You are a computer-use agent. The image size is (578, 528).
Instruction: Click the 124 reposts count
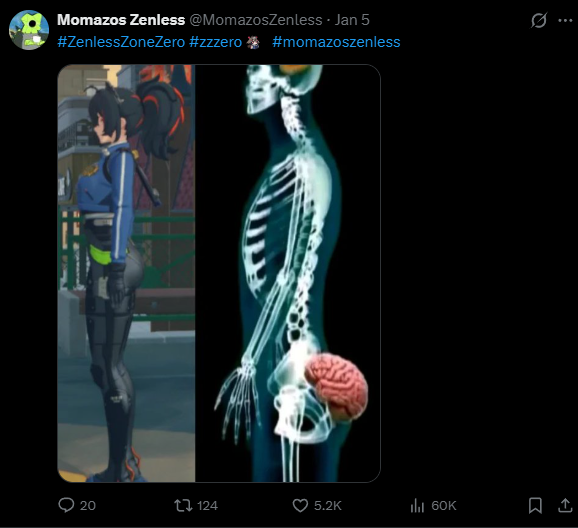(207, 506)
